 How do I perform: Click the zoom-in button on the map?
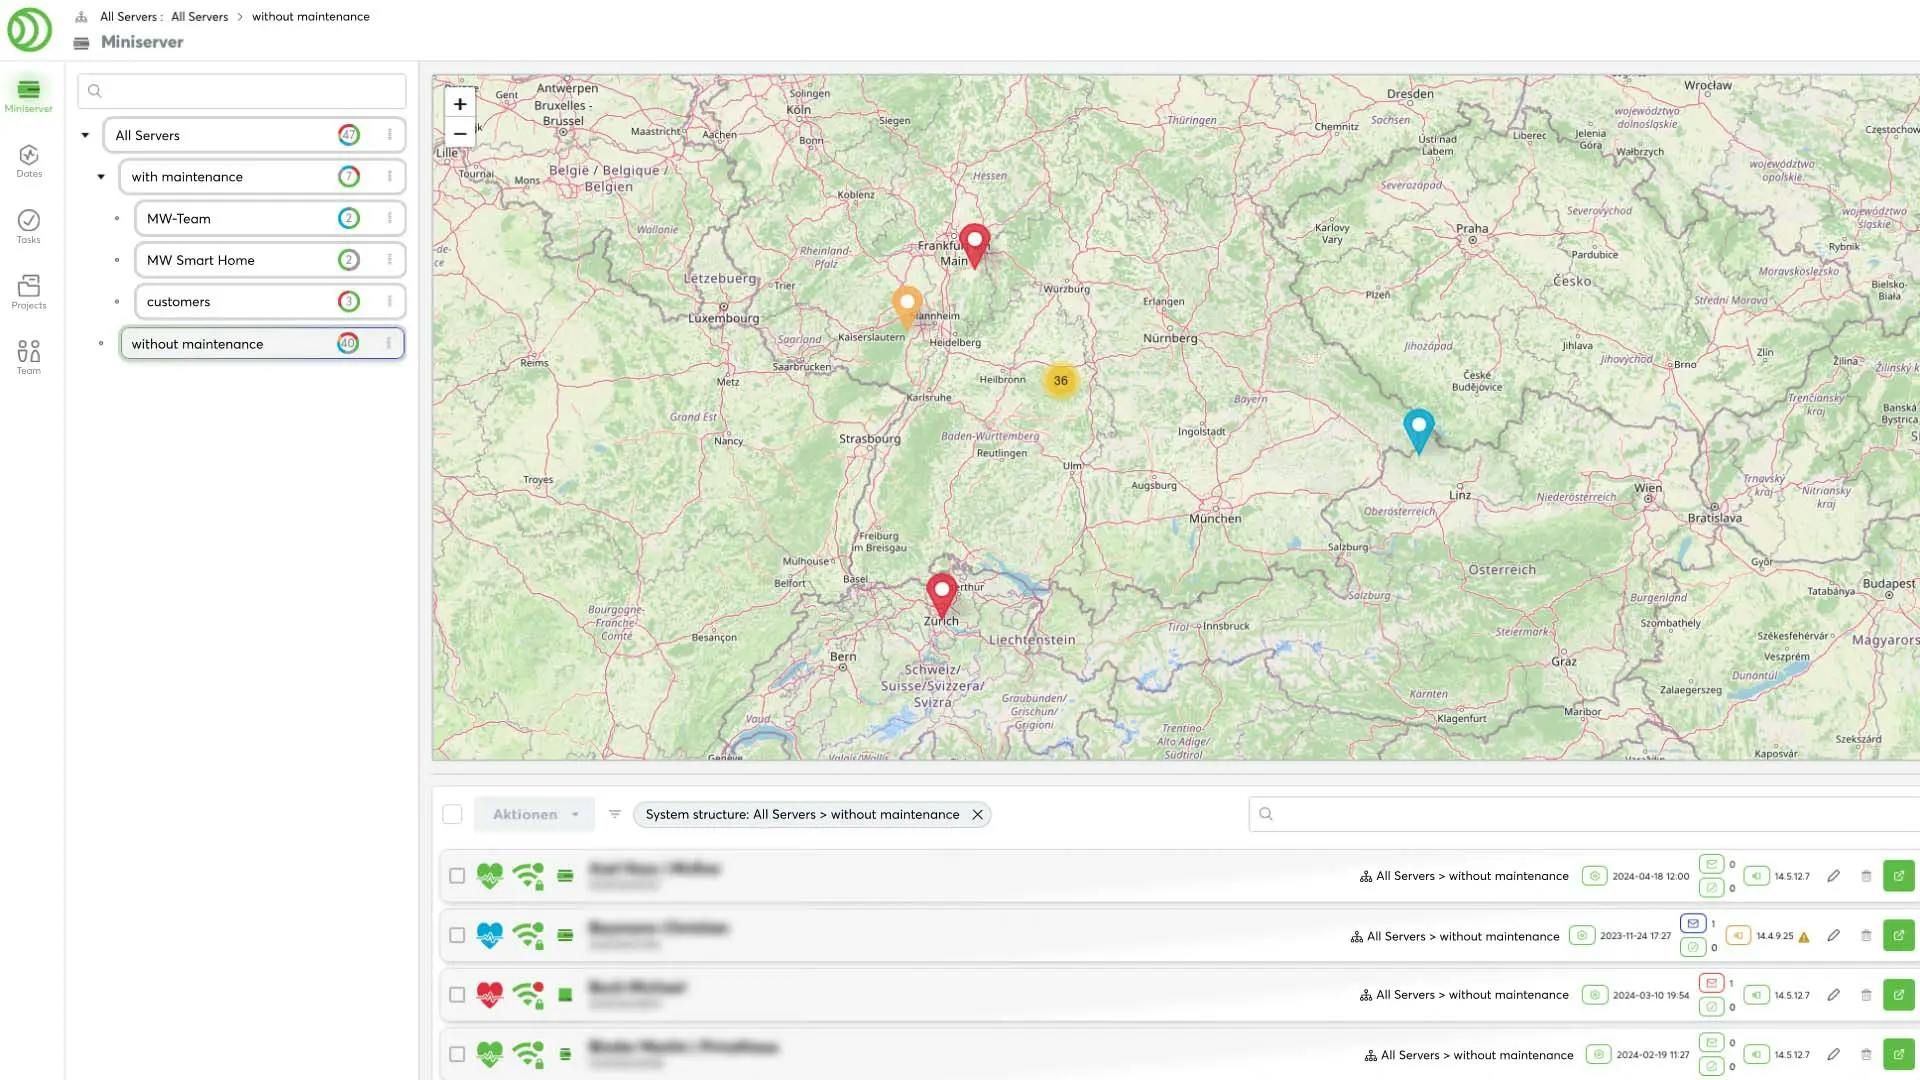(459, 104)
